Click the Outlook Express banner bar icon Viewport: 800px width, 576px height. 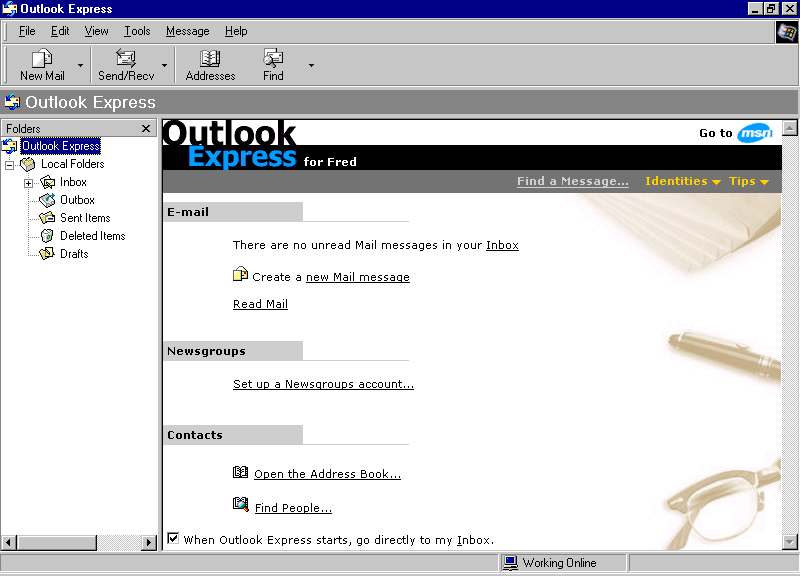pos(12,102)
